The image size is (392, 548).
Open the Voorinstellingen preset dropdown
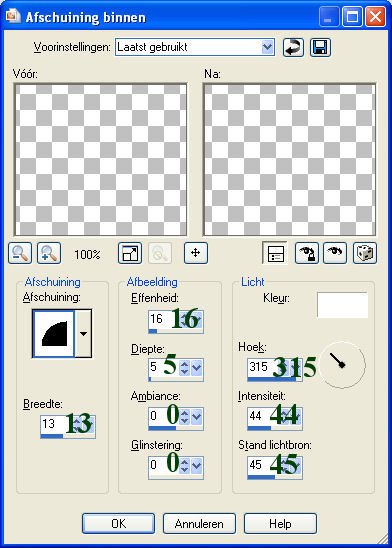pyautogui.click(x=267, y=47)
